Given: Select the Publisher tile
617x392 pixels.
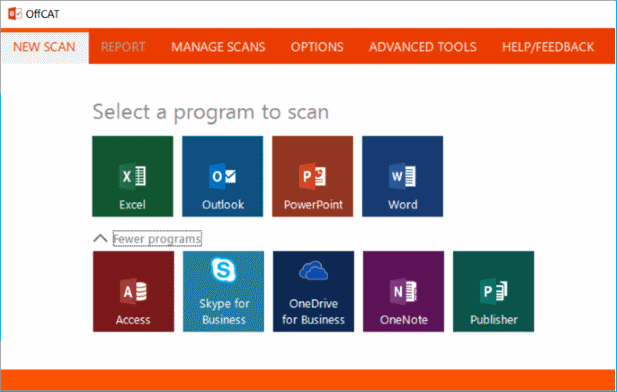Looking at the screenshot, I should (x=493, y=292).
